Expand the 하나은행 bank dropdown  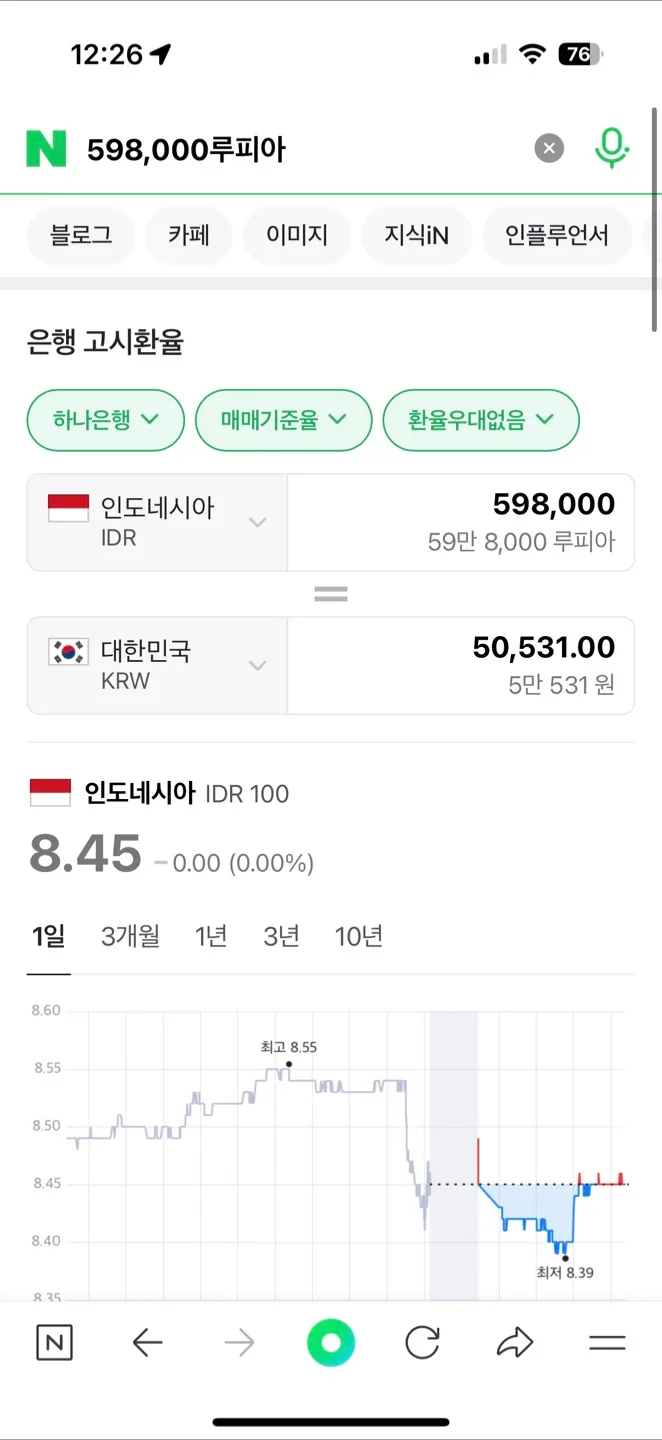click(106, 420)
